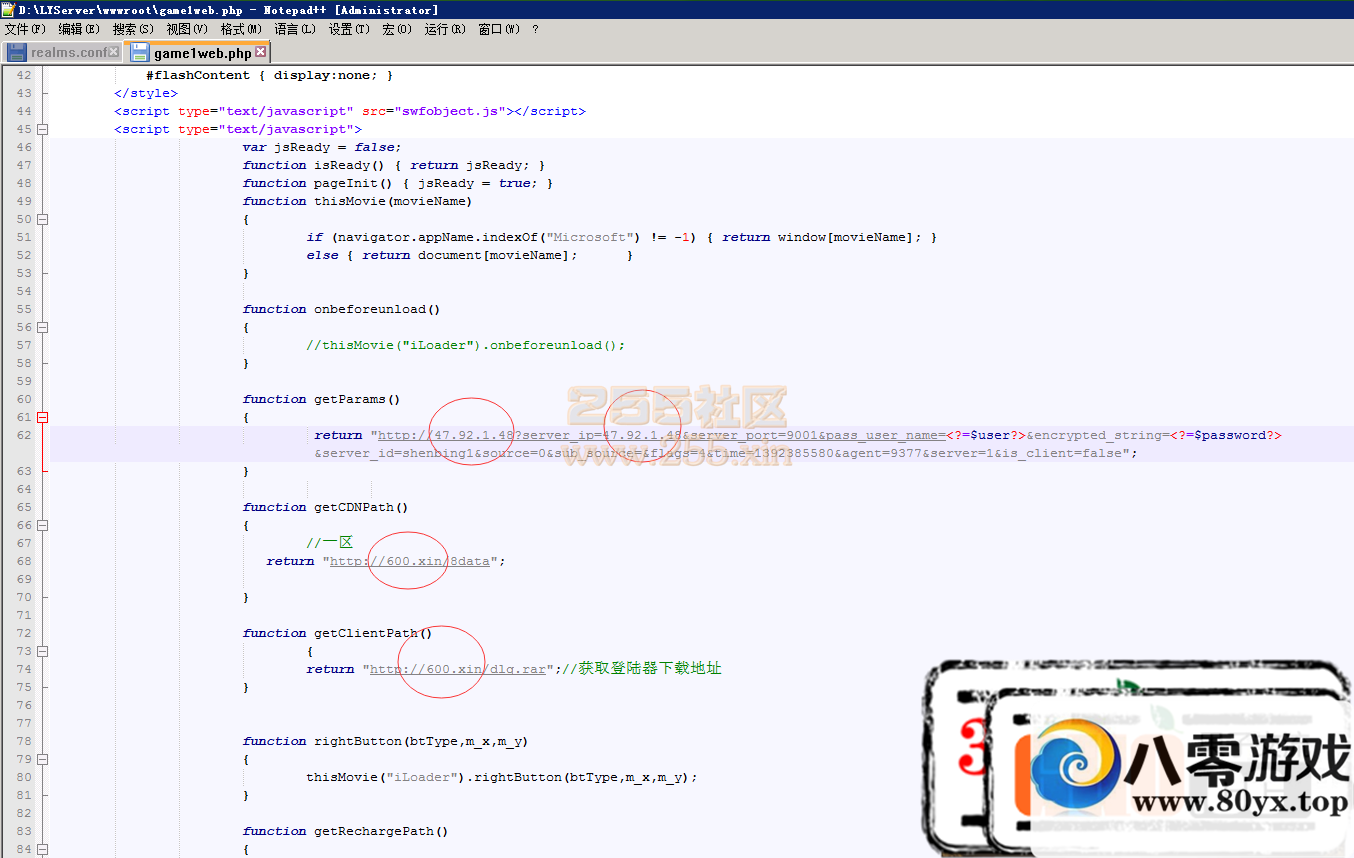
Task: Close the game1web.php tab
Action: click(x=261, y=52)
